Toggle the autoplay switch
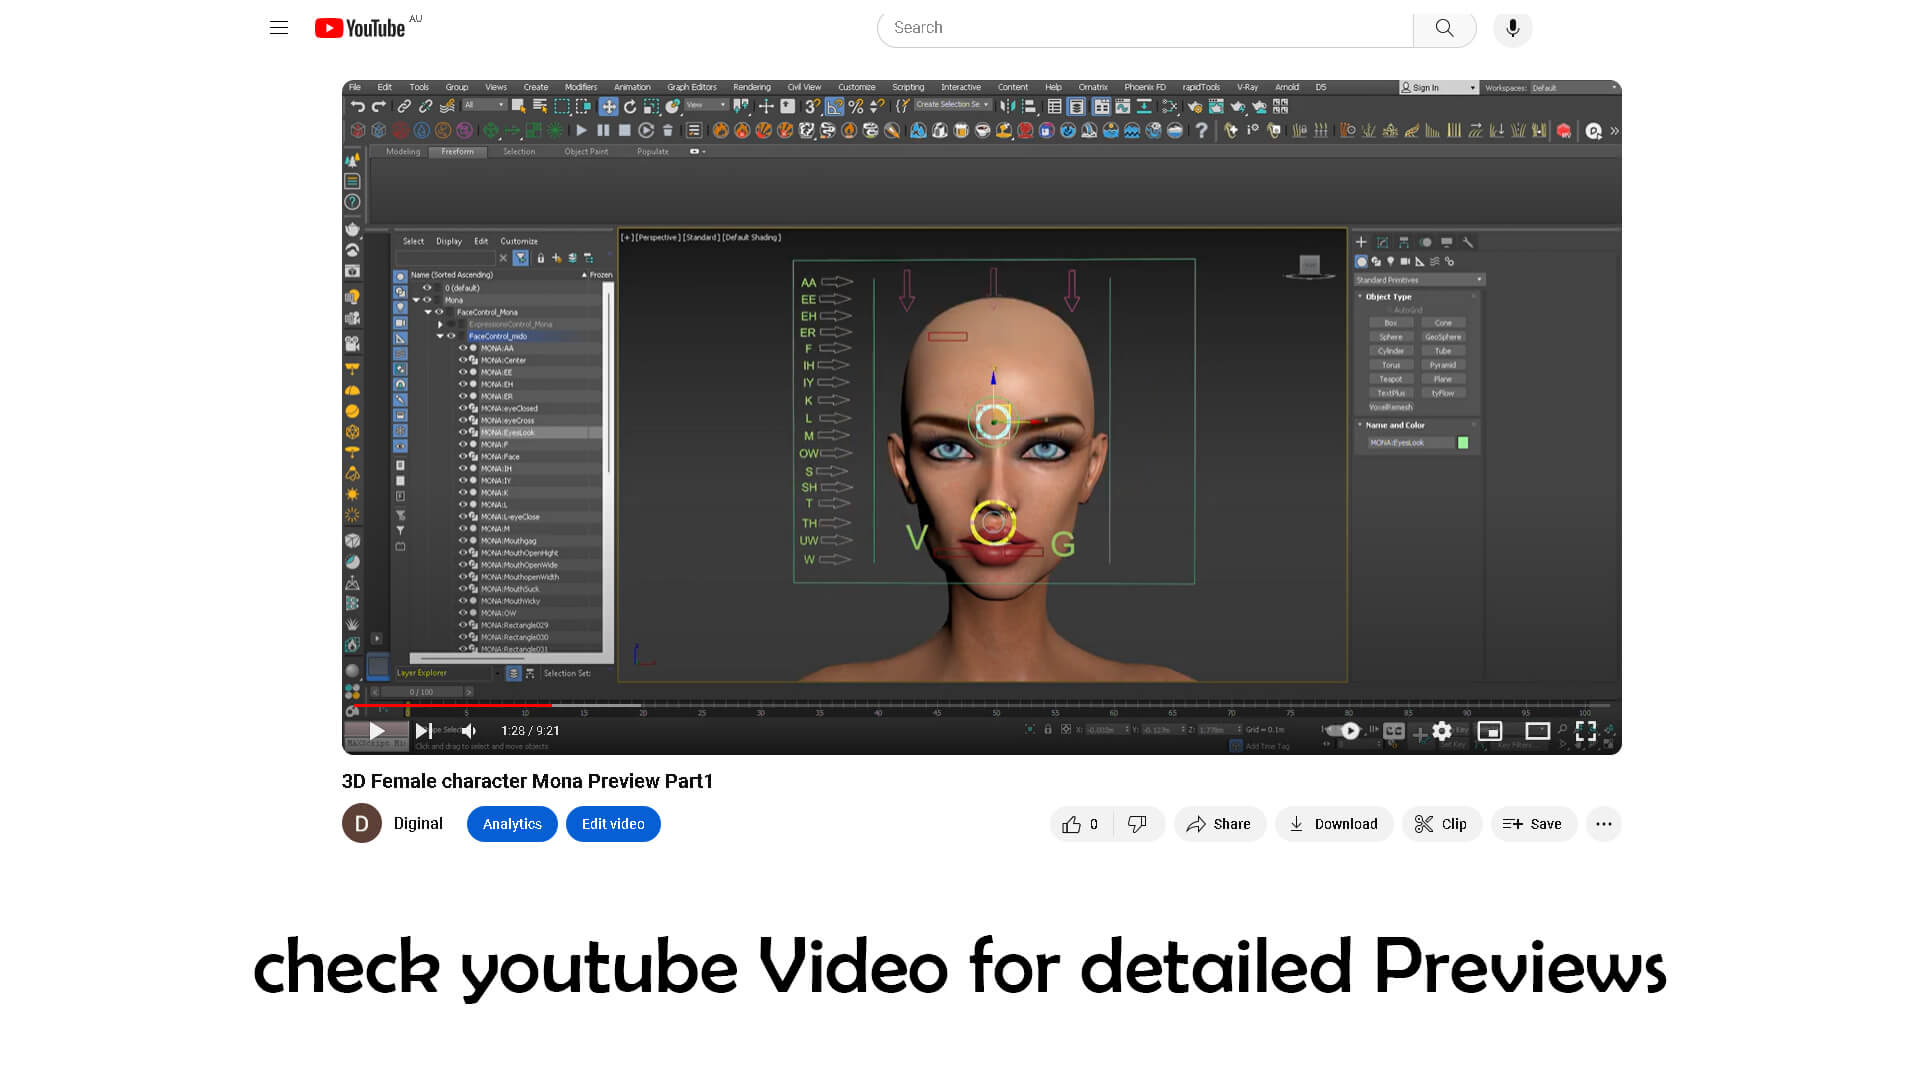This screenshot has height=1080, width=1920. (x=1344, y=731)
